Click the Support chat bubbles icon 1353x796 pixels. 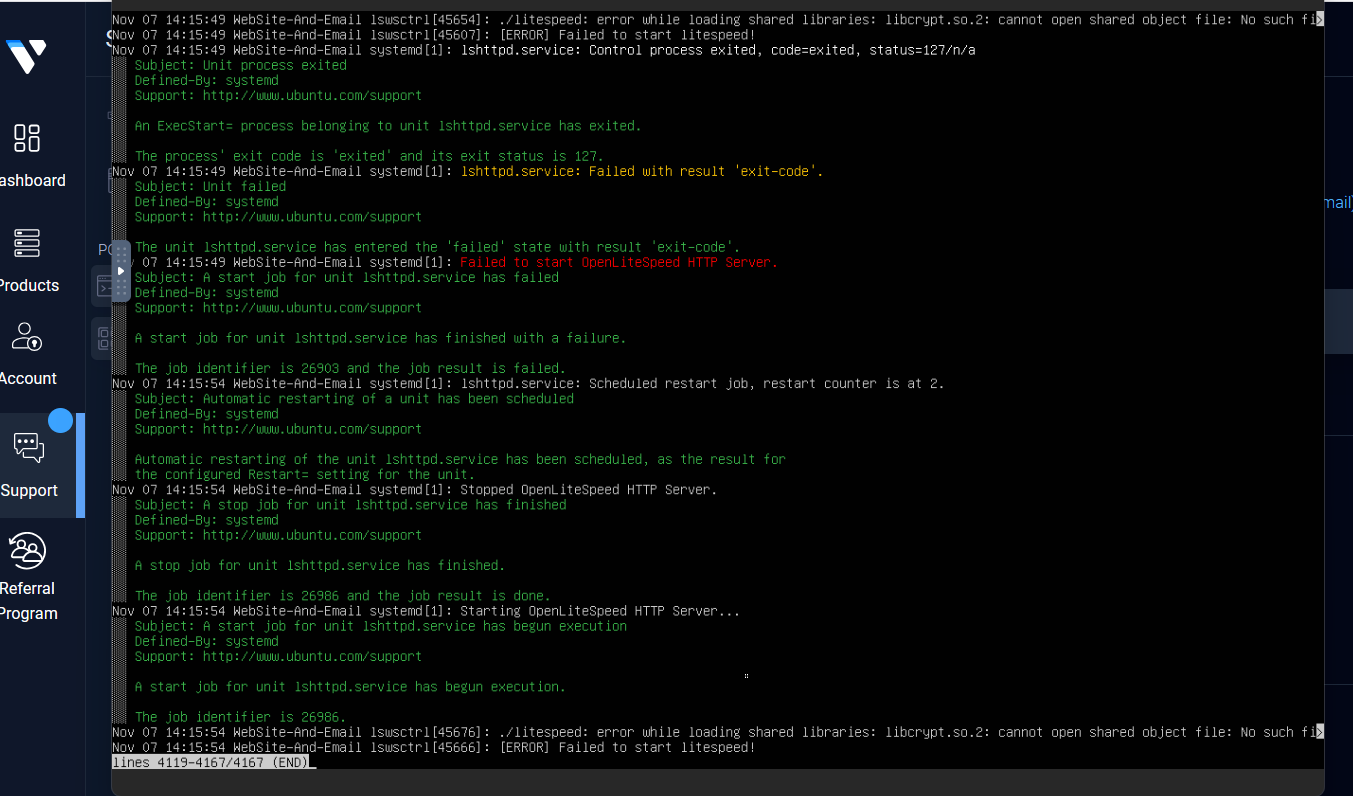[x=29, y=447]
